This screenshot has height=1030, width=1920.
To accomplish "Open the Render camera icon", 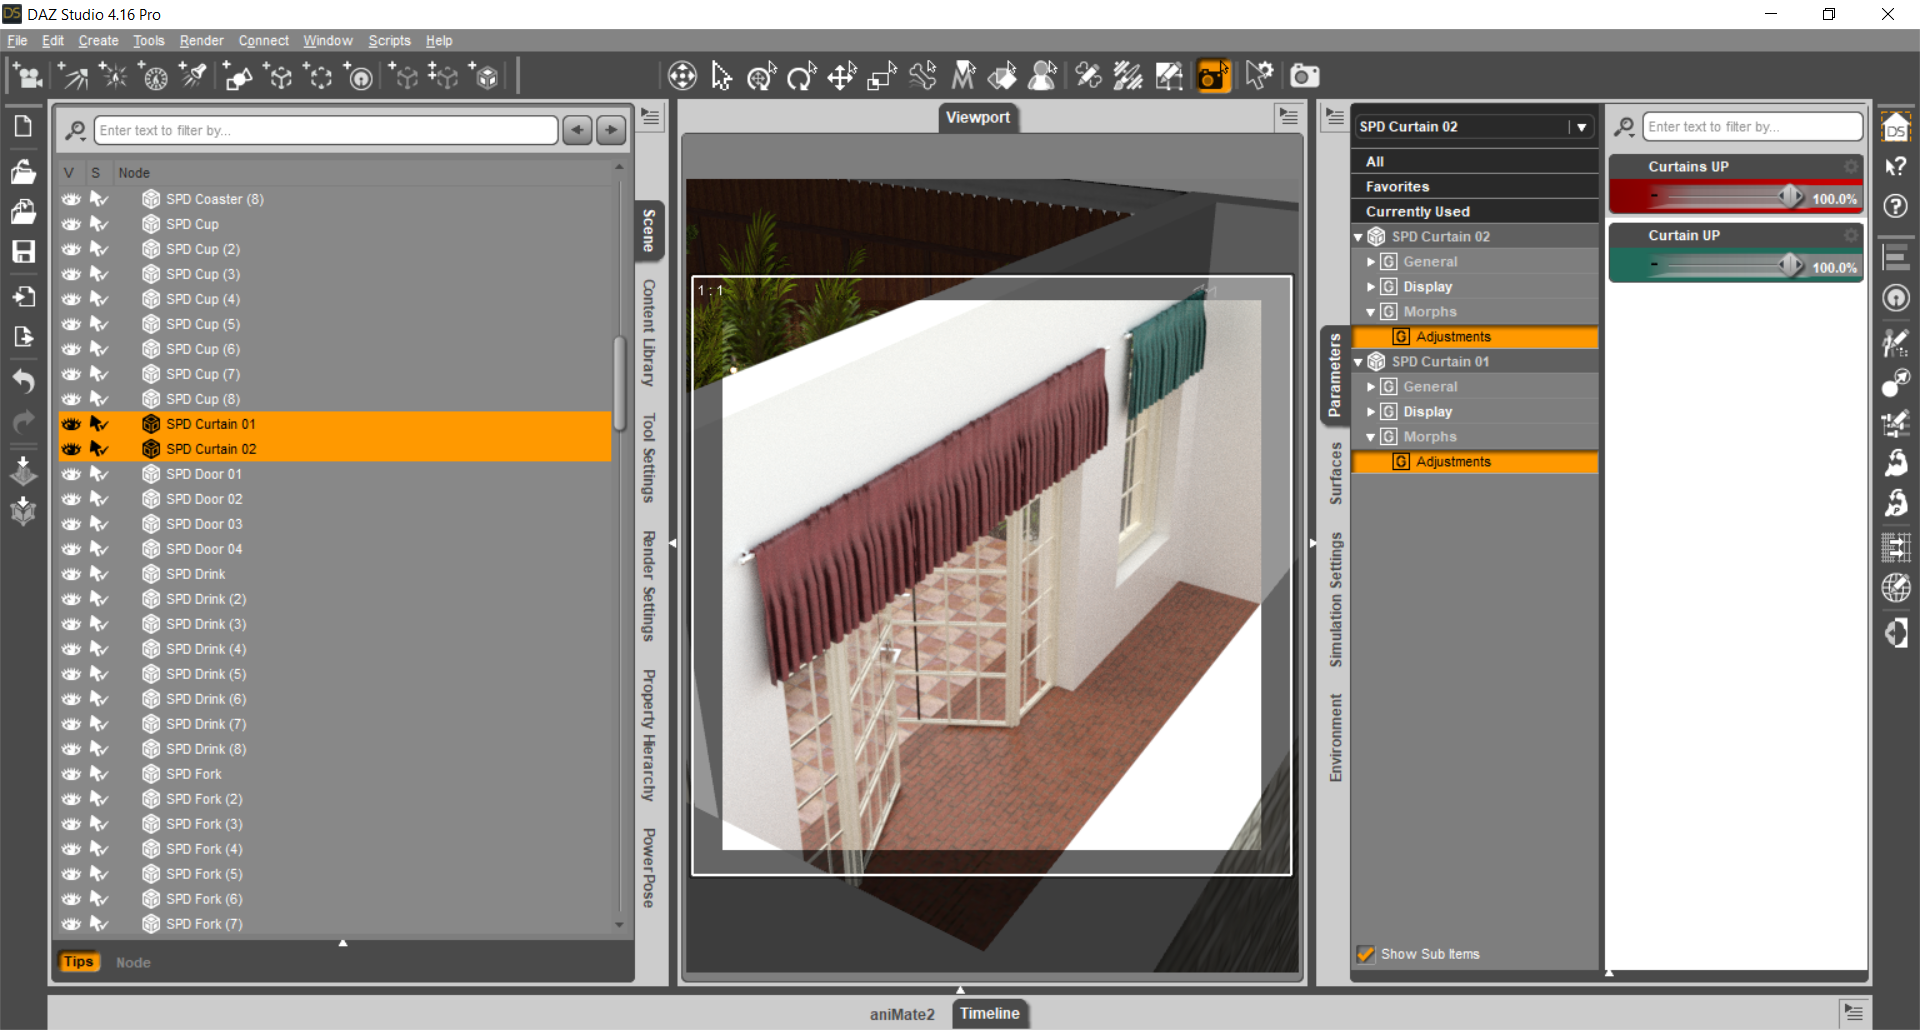I will [x=1304, y=76].
